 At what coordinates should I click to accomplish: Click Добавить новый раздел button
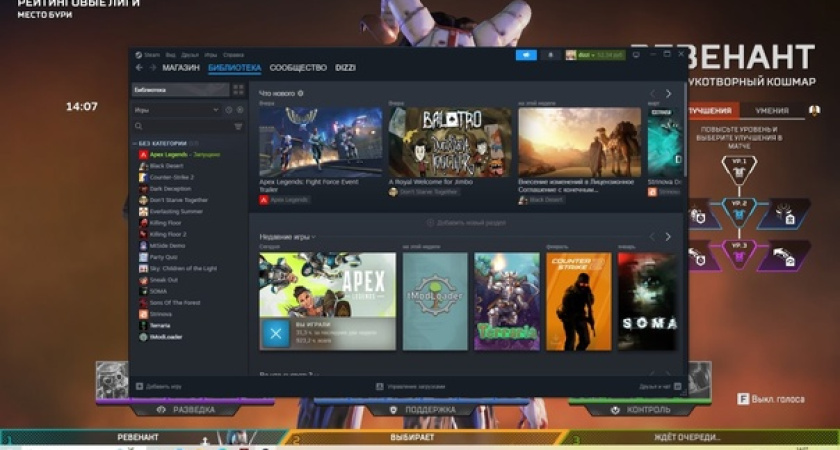click(x=466, y=222)
